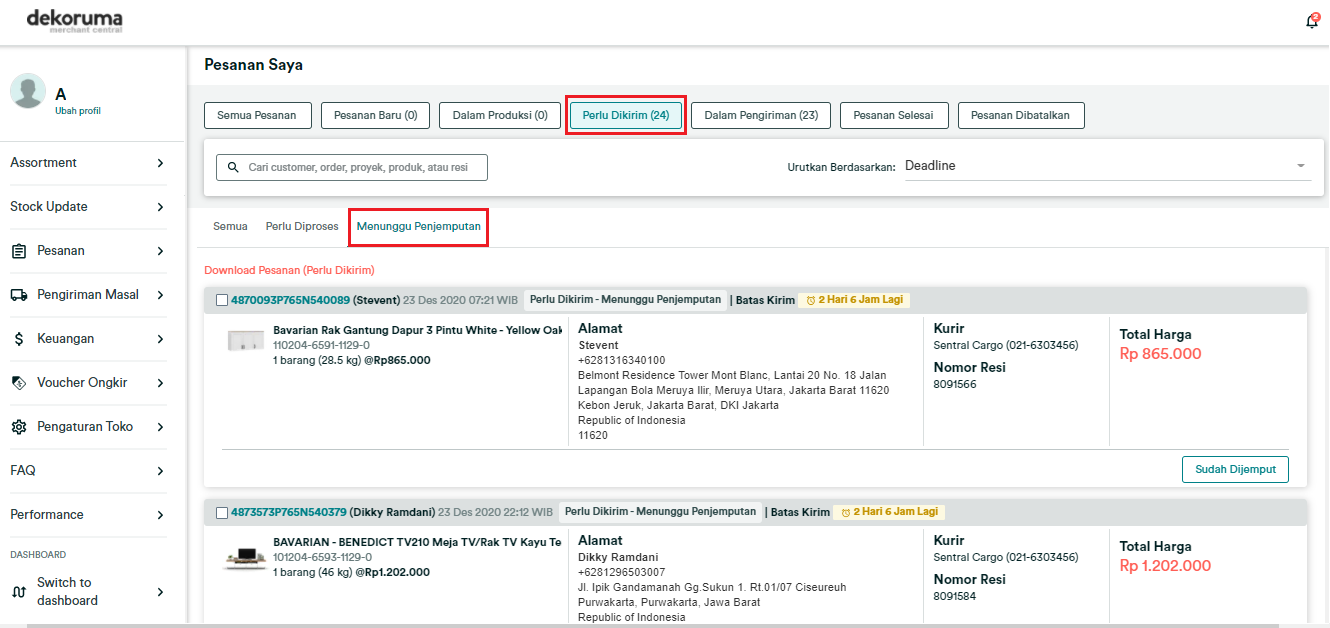Select the Pesanan Baru (0) tab
Viewport: 1330px width, 628px height.
pyautogui.click(x=375, y=115)
